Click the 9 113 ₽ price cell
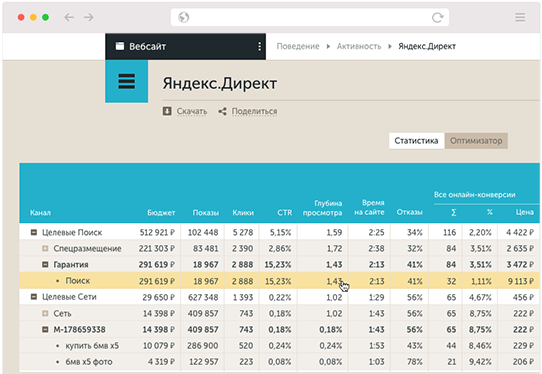Image resolution: width=542 pixels, height=374 pixels. point(521,281)
